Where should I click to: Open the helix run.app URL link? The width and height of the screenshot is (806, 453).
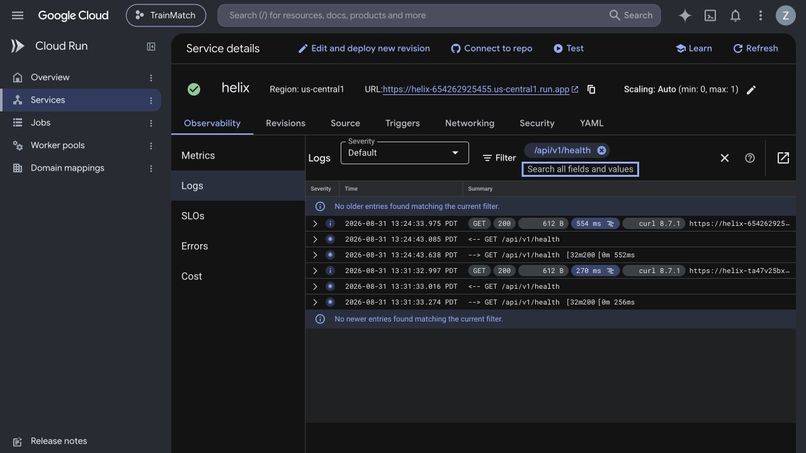click(x=476, y=89)
